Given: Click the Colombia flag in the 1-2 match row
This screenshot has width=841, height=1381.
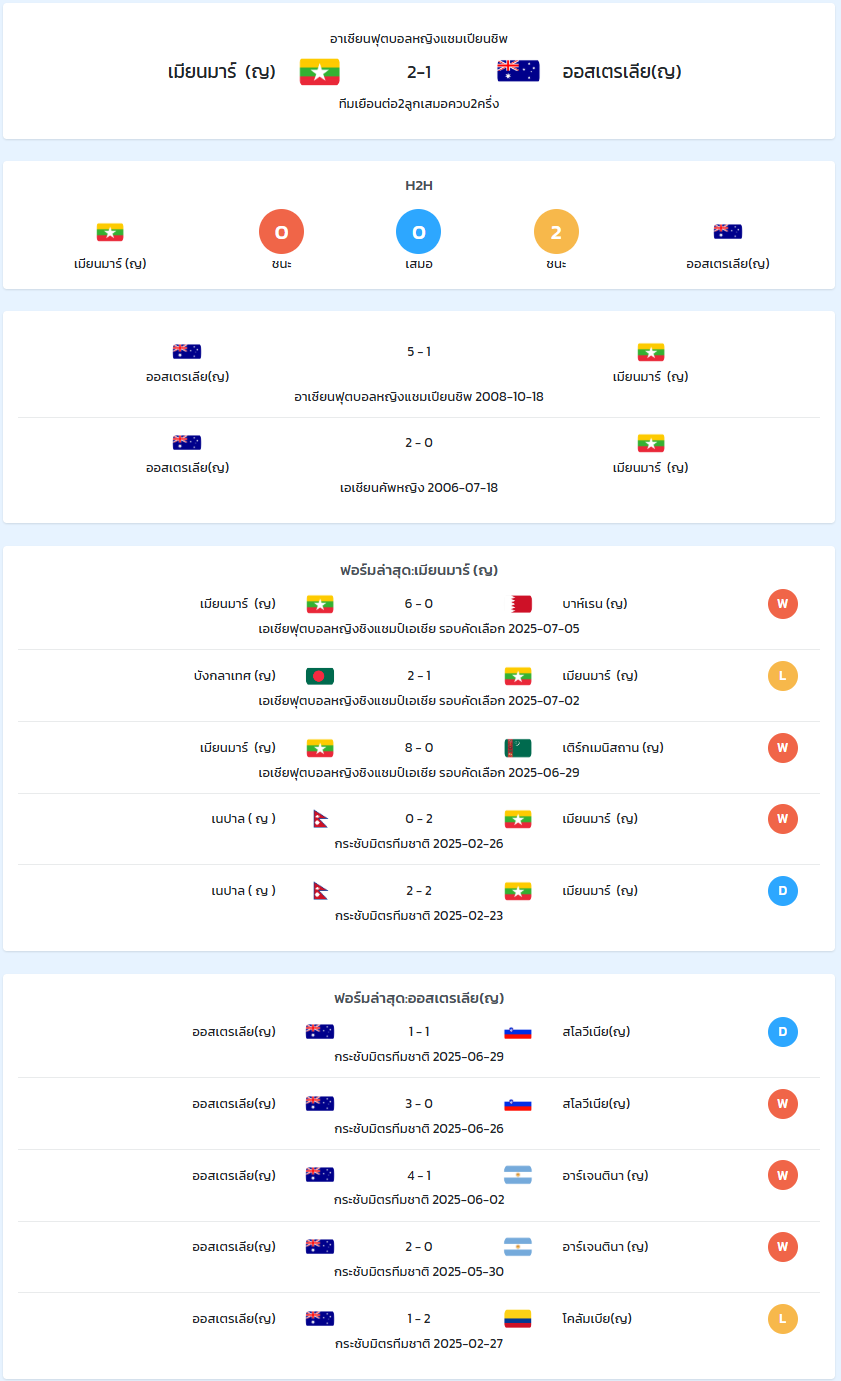Looking at the screenshot, I should coord(518,1319).
